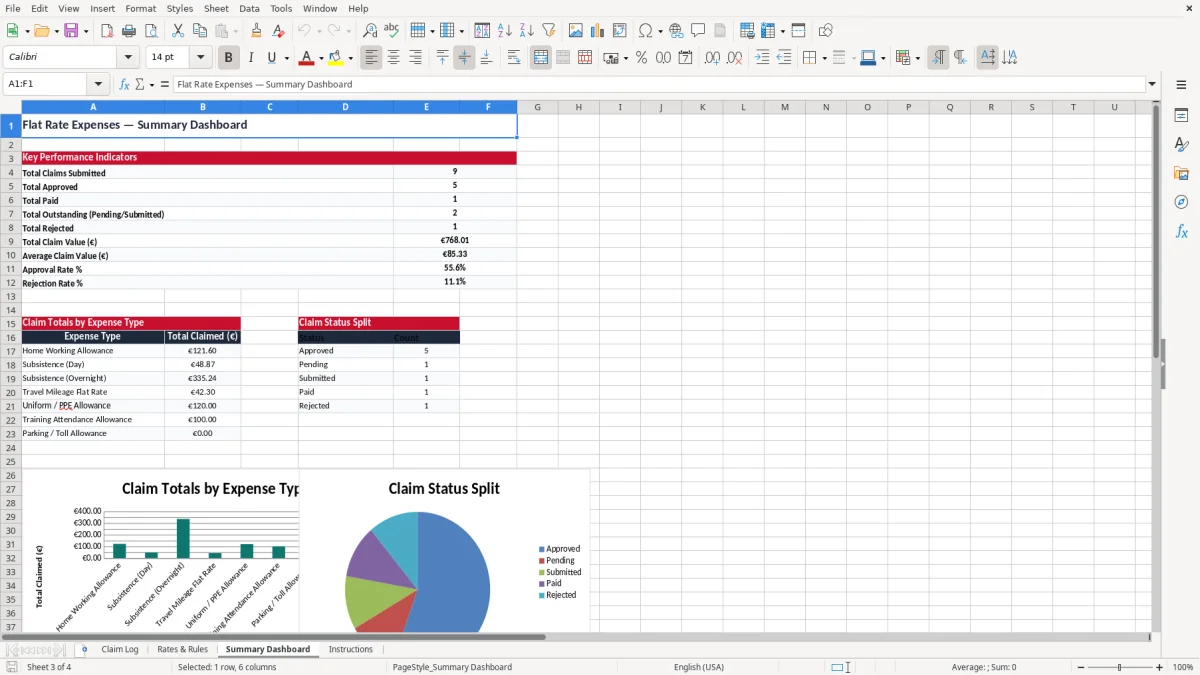Switch to the Instructions sheet tab
The image size is (1200, 675).
(351, 649)
